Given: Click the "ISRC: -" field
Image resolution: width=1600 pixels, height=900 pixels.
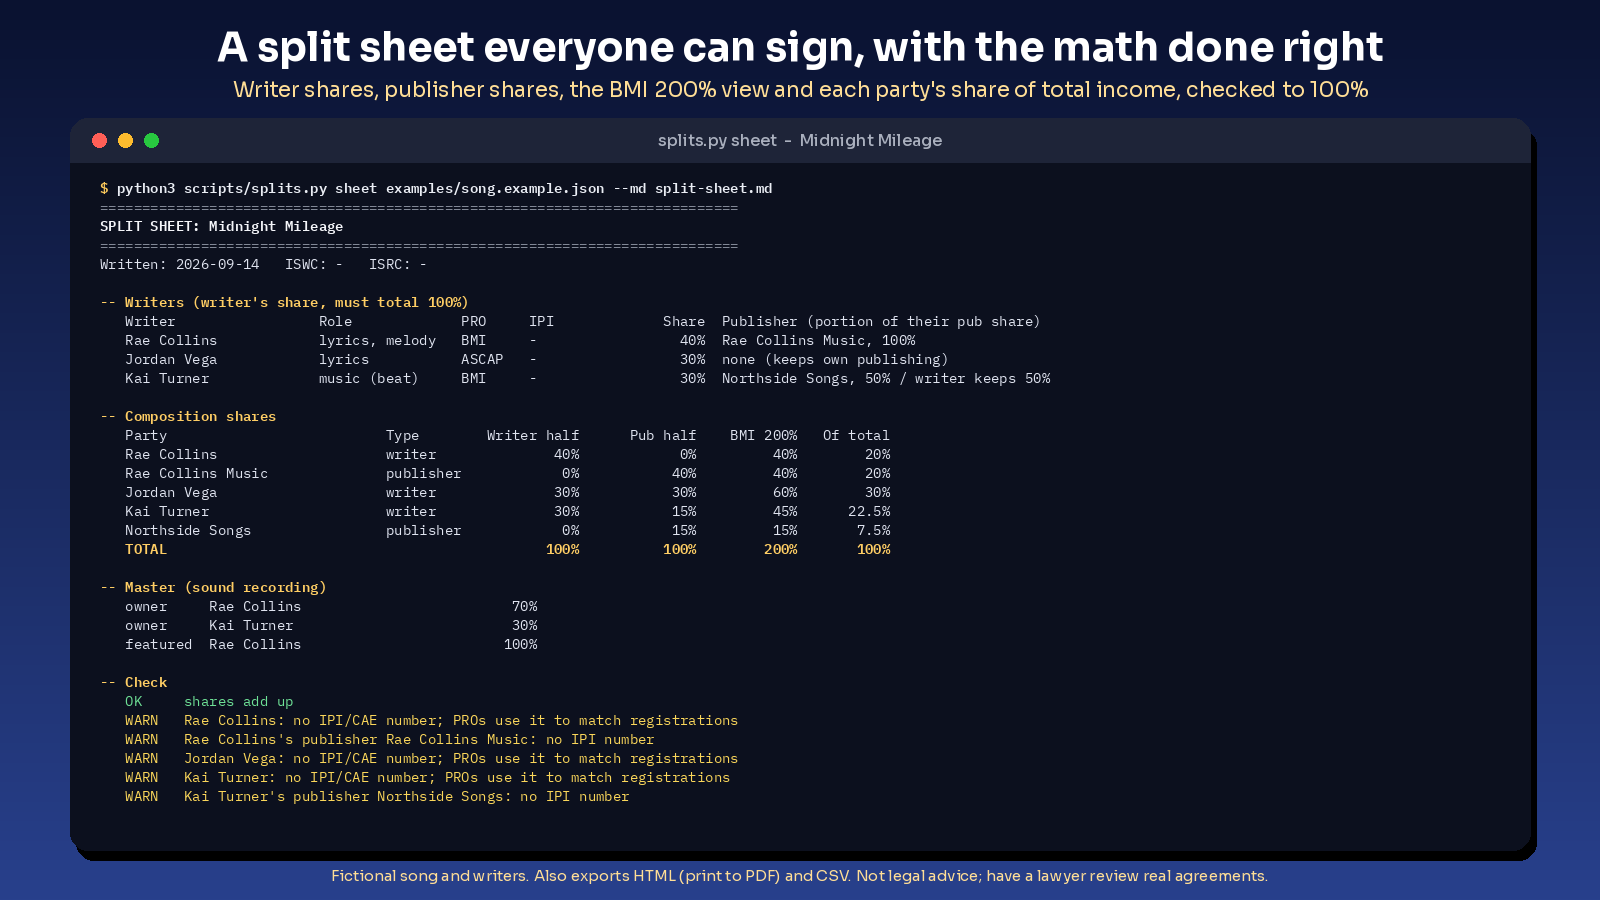Looking at the screenshot, I should 398,264.
